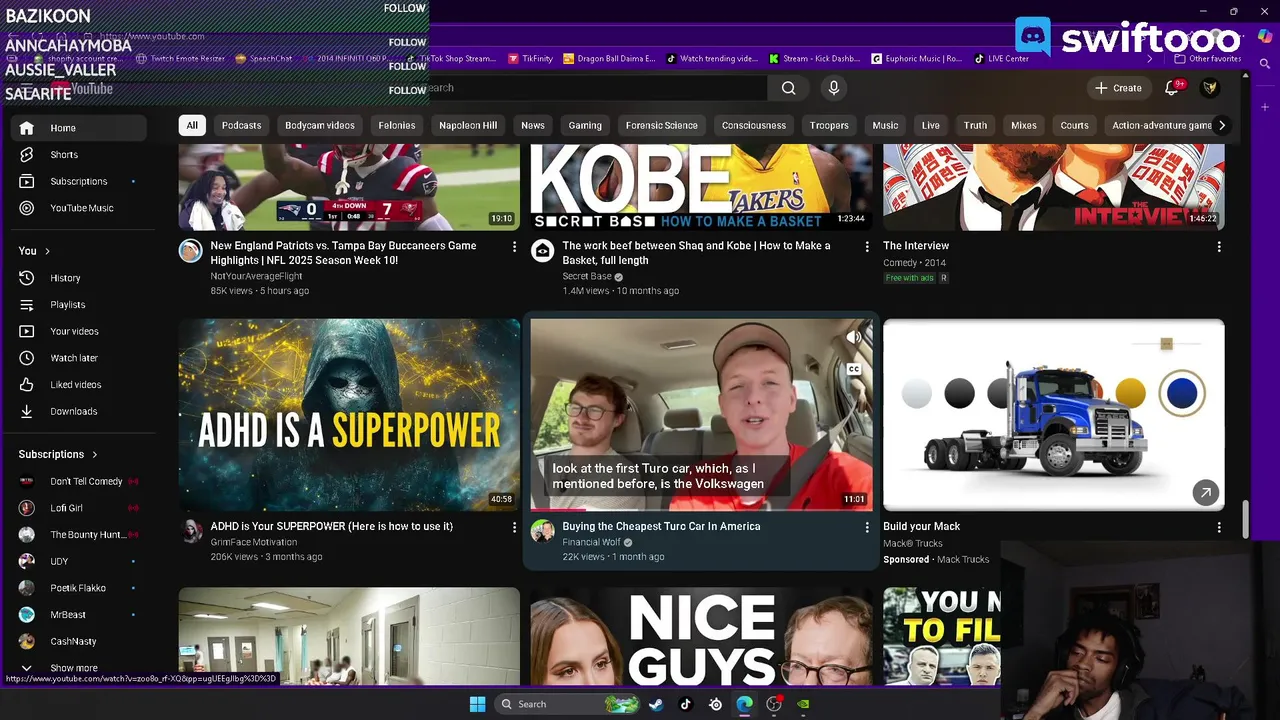Select the yellow color swatch on Mack ad
This screenshot has height=720, width=1280.
point(1130,393)
